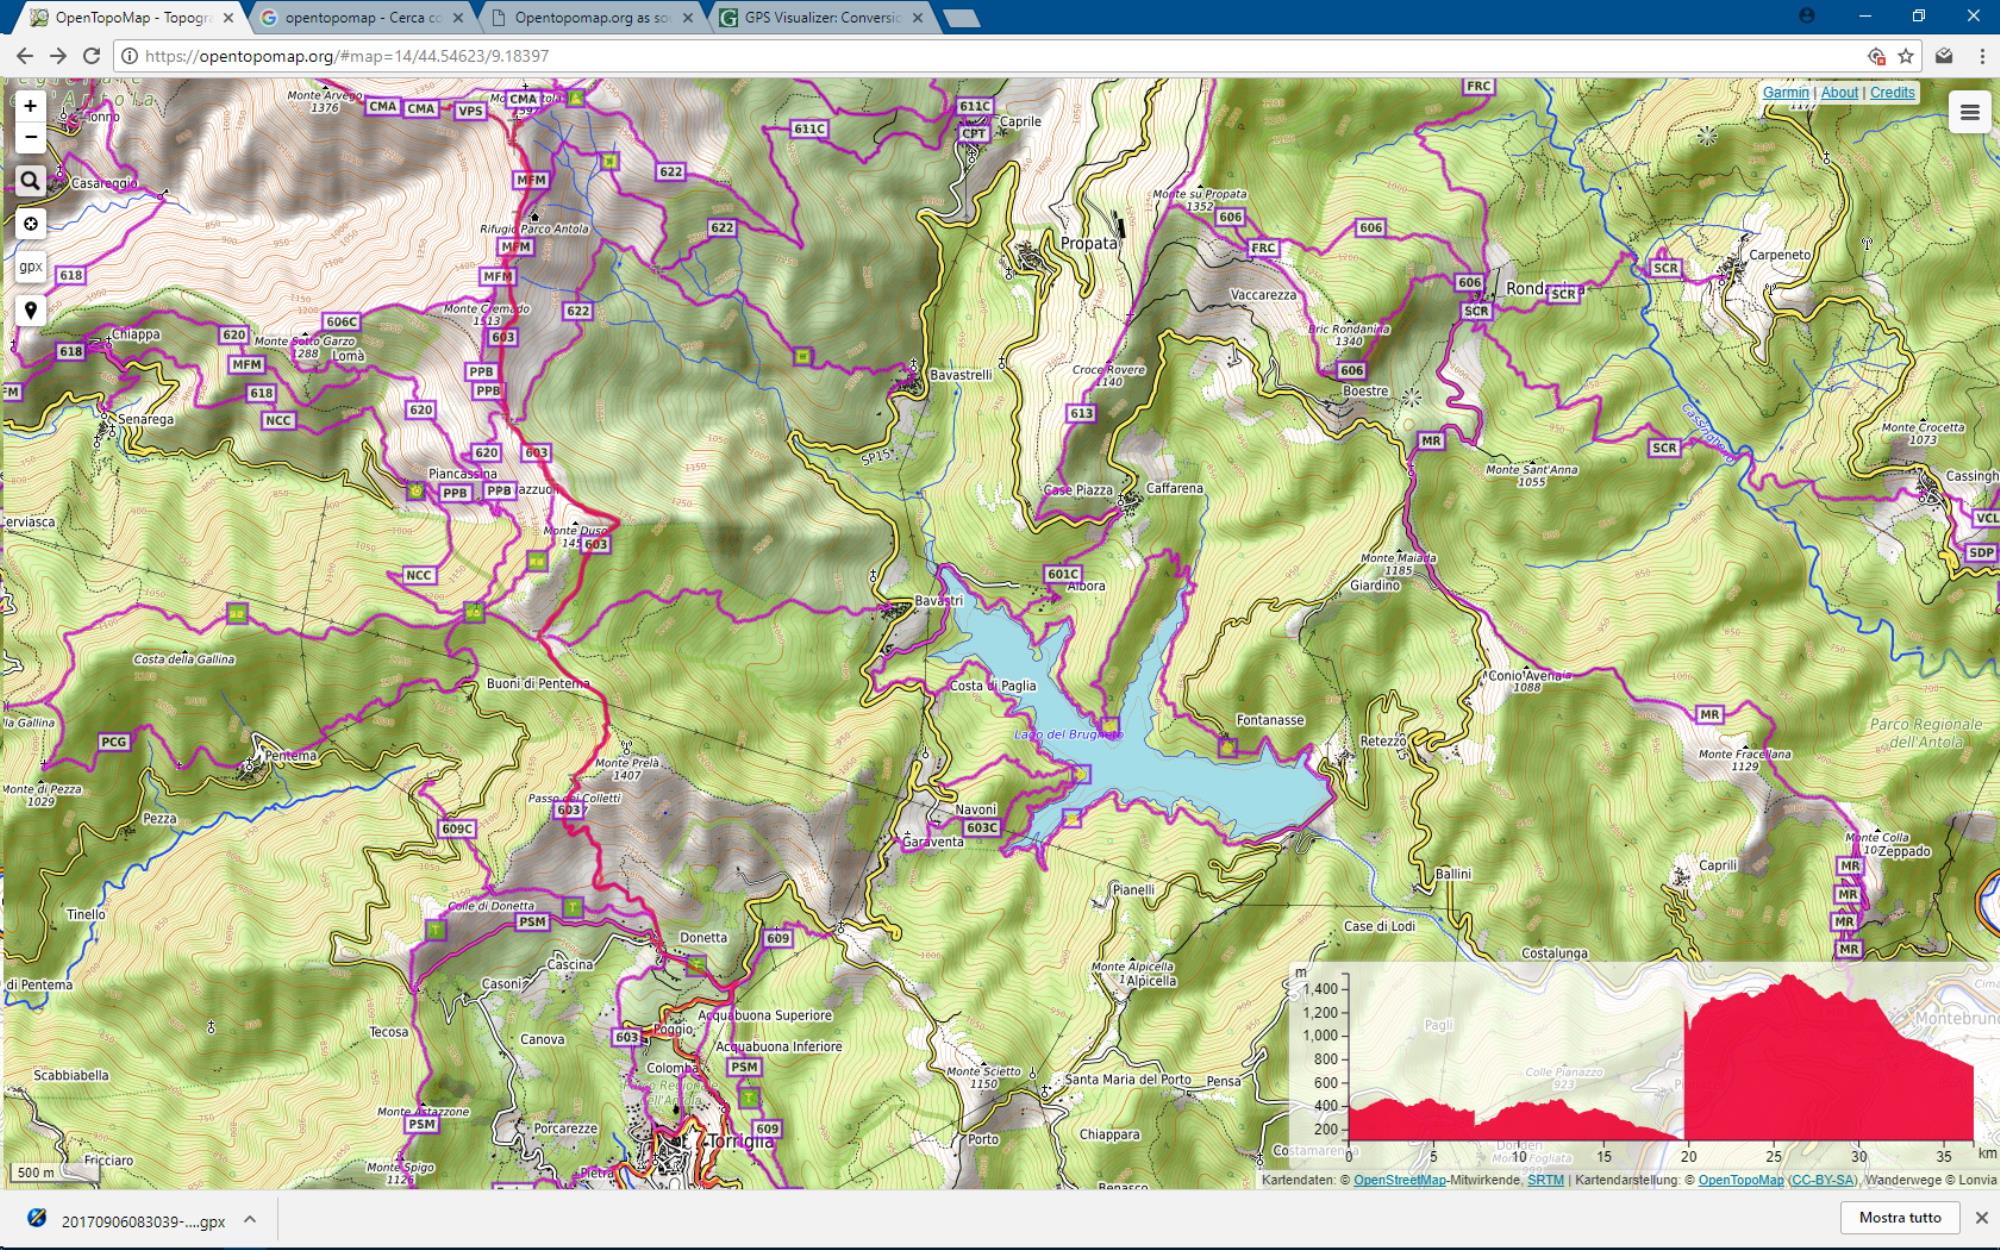Click the blocked content icon in address bar
Screen dimensions: 2000x1250
1876,56
